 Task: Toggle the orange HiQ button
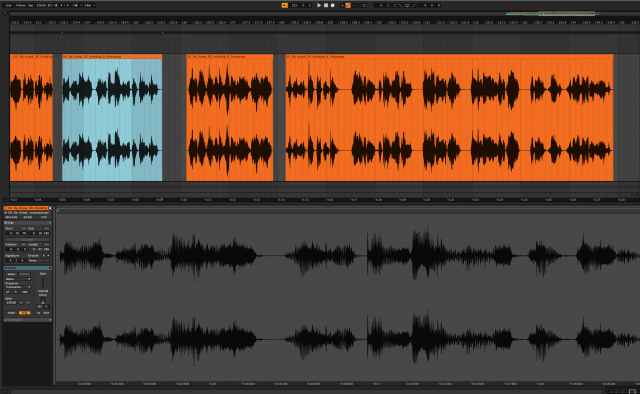click(24, 313)
